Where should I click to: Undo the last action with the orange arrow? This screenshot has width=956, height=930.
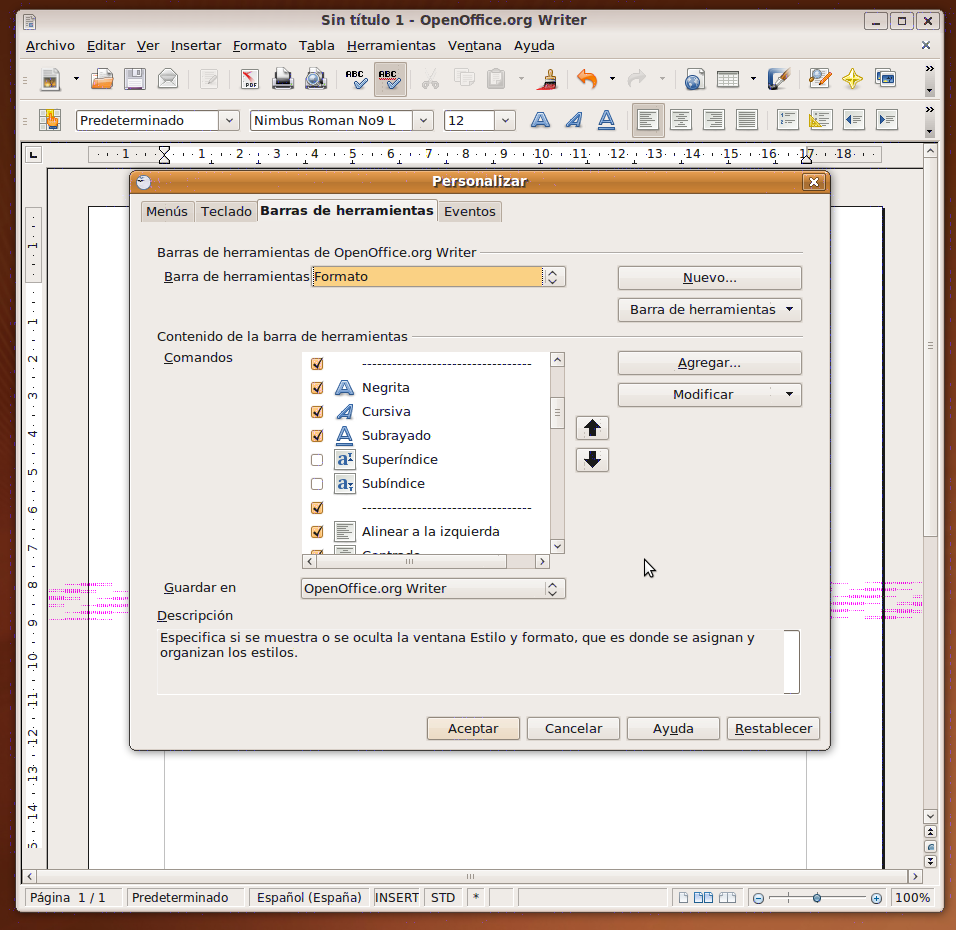[587, 79]
